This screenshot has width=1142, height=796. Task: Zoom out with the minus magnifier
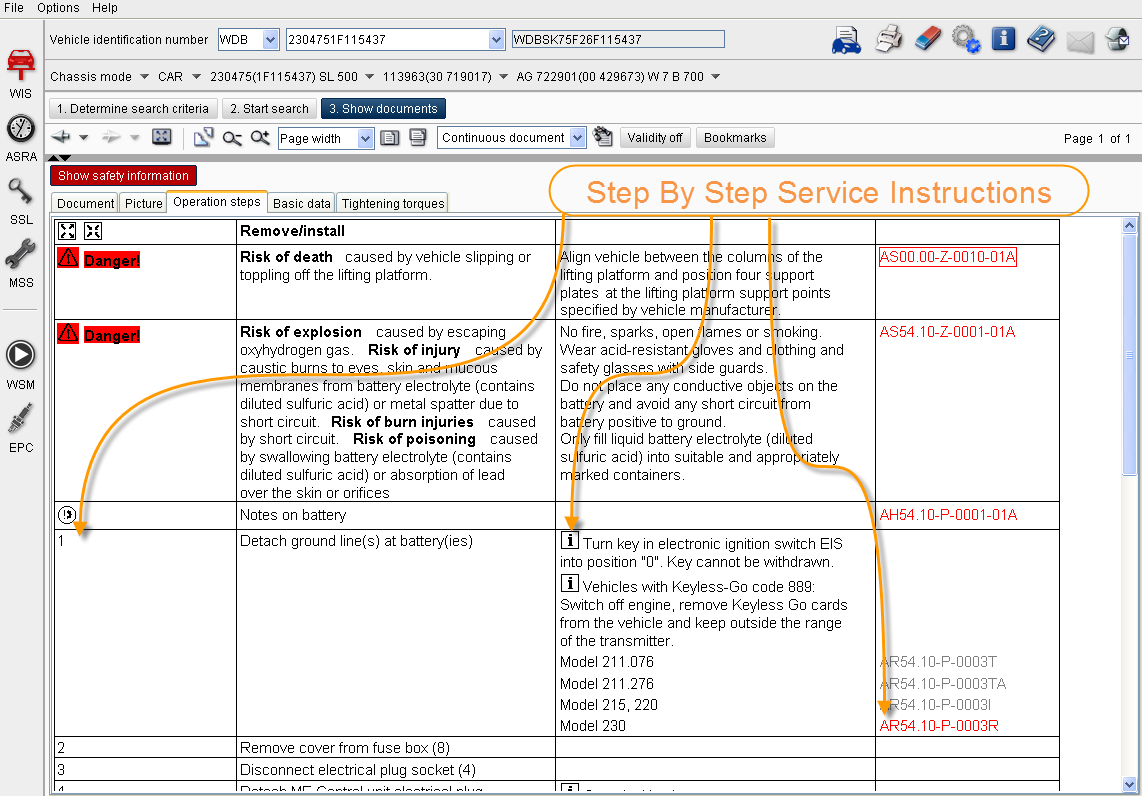click(x=232, y=138)
